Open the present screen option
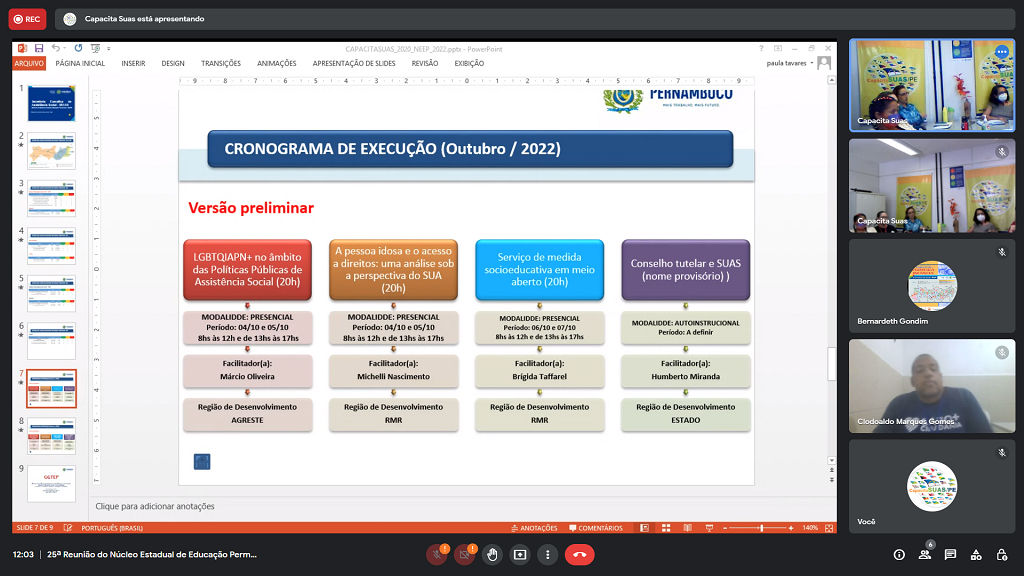 pyautogui.click(x=520, y=554)
